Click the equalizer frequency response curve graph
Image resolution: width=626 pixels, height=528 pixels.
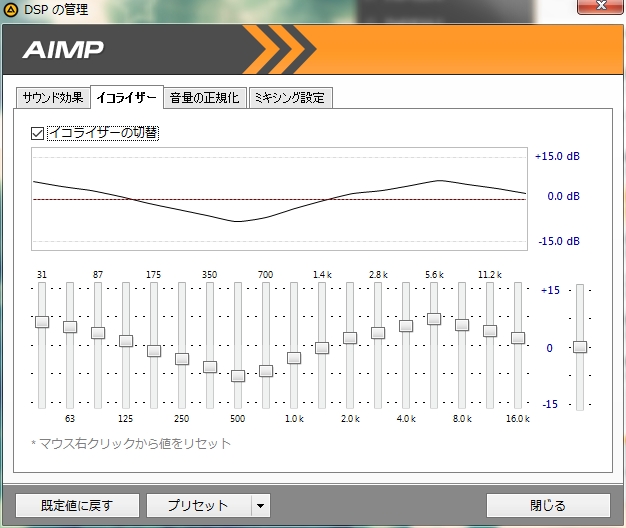pyautogui.click(x=279, y=199)
